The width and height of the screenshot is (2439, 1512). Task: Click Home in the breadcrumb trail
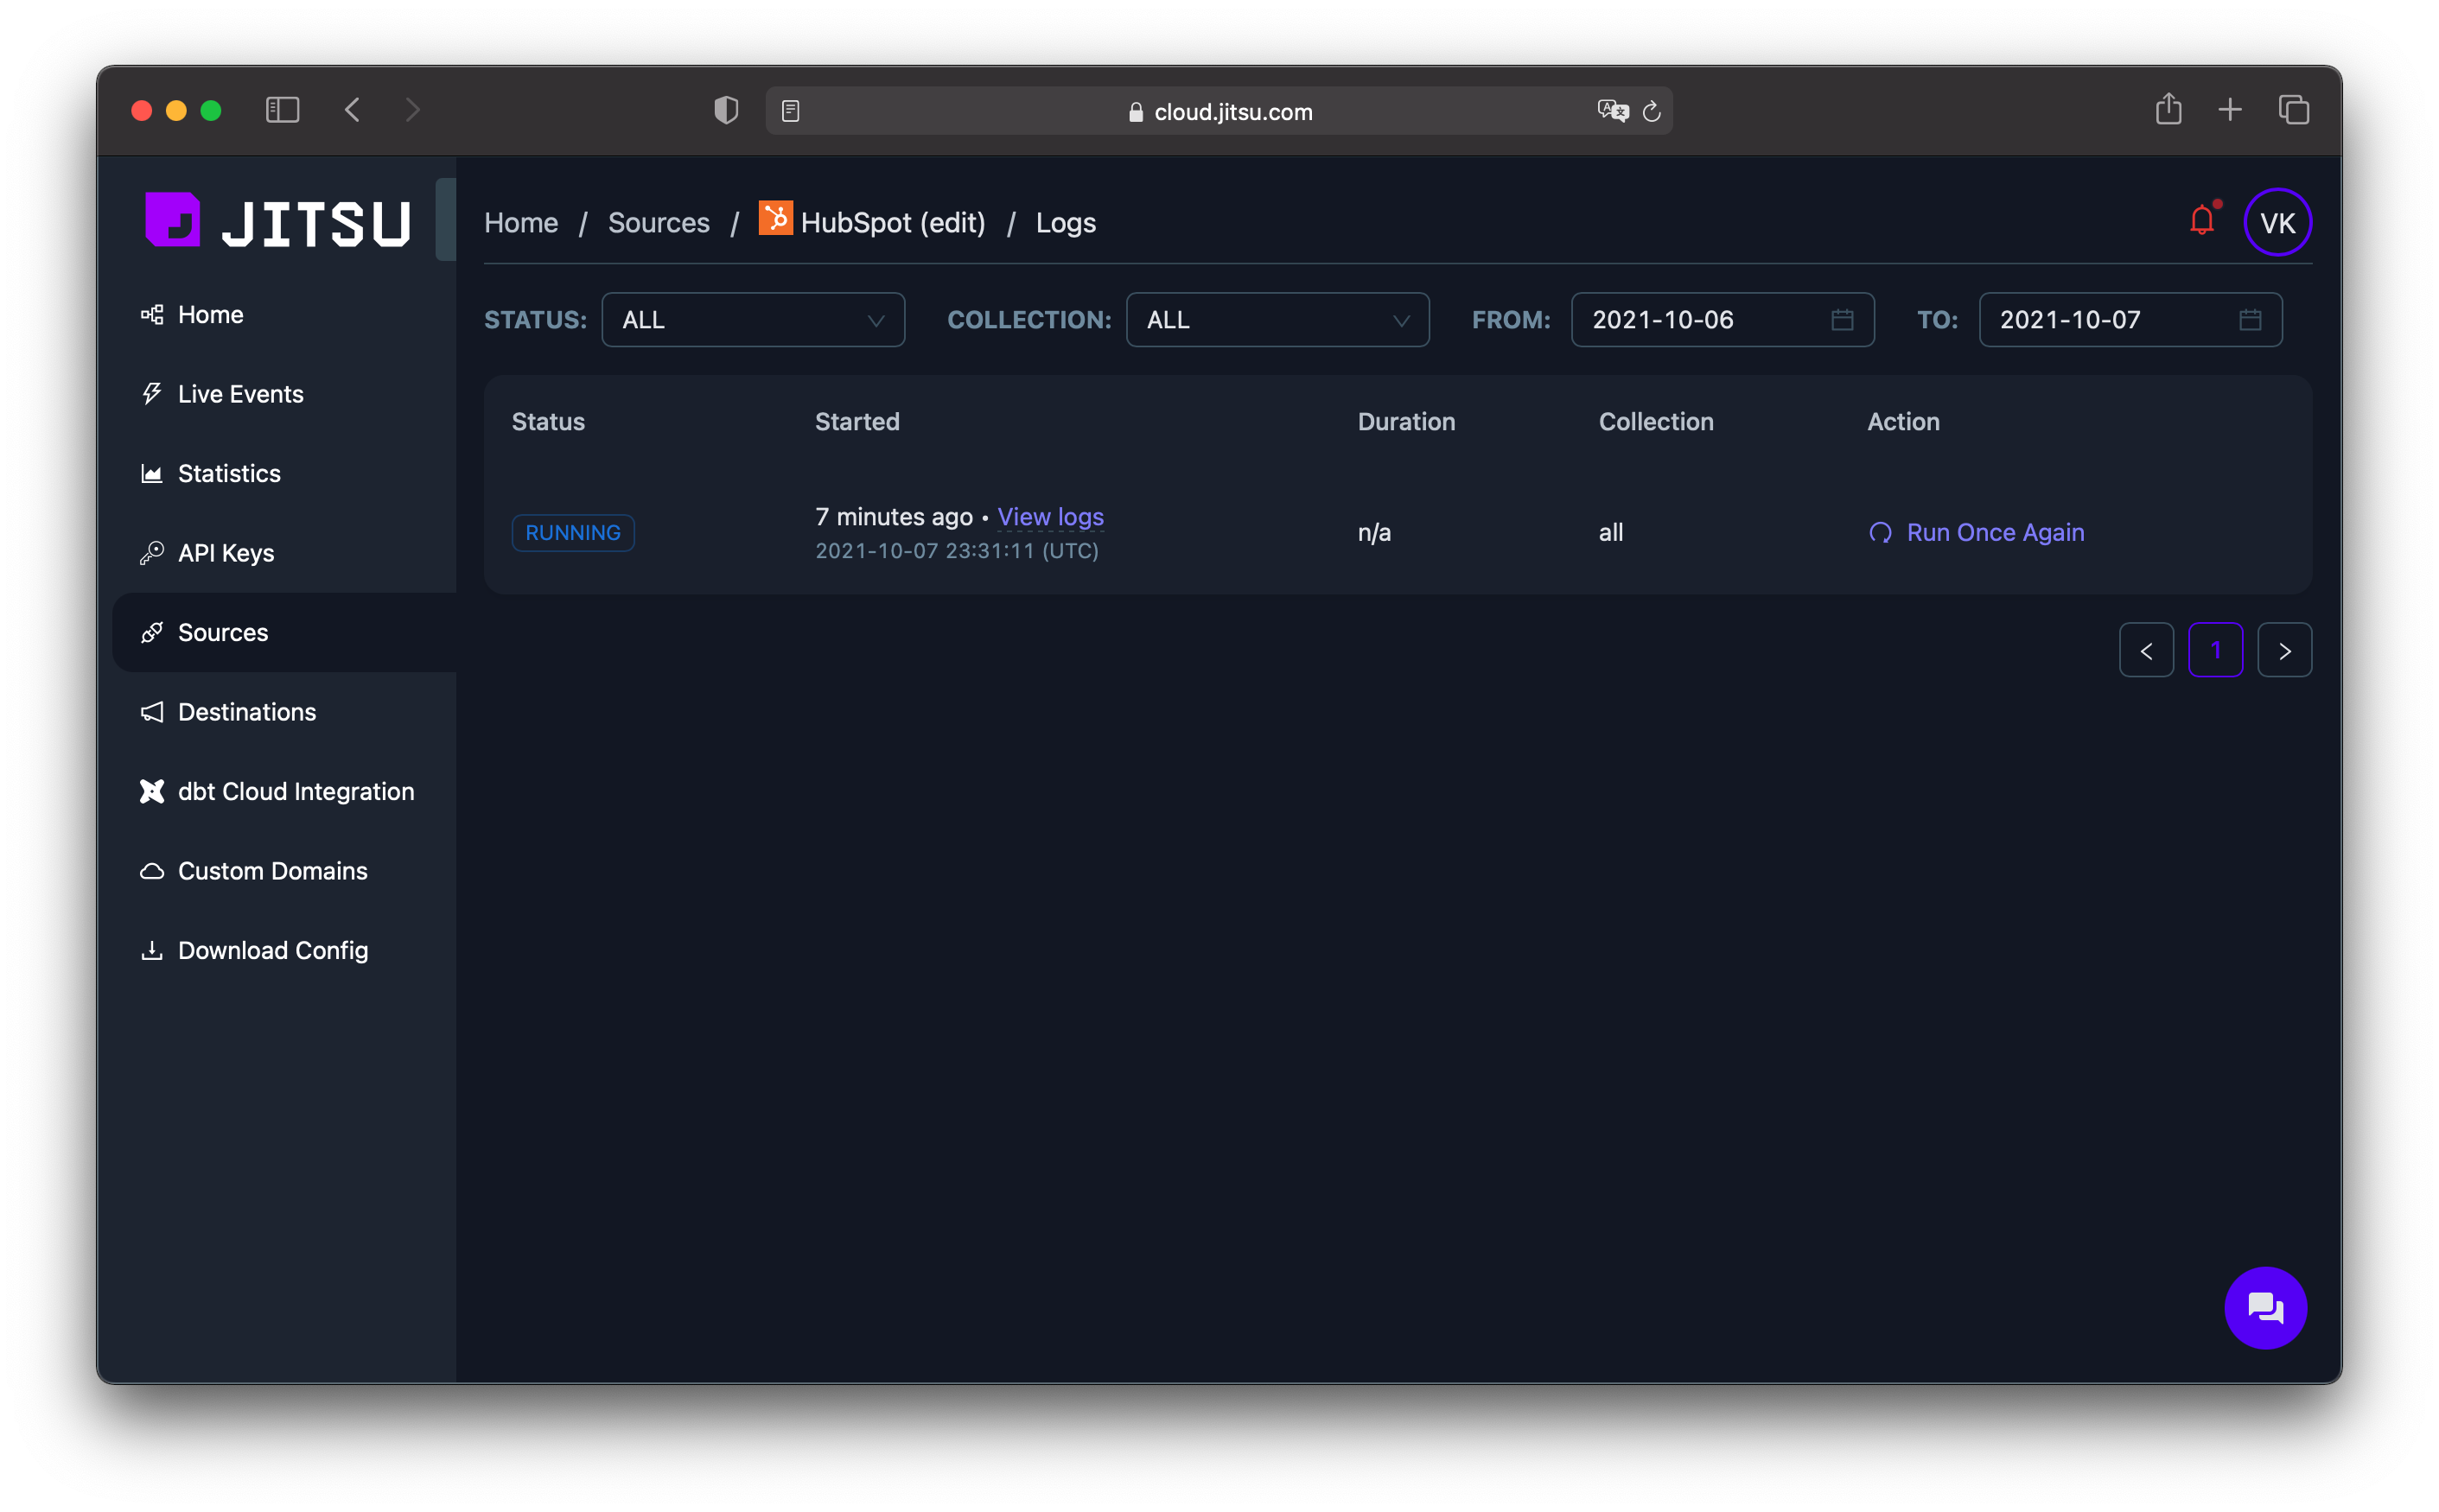521,222
